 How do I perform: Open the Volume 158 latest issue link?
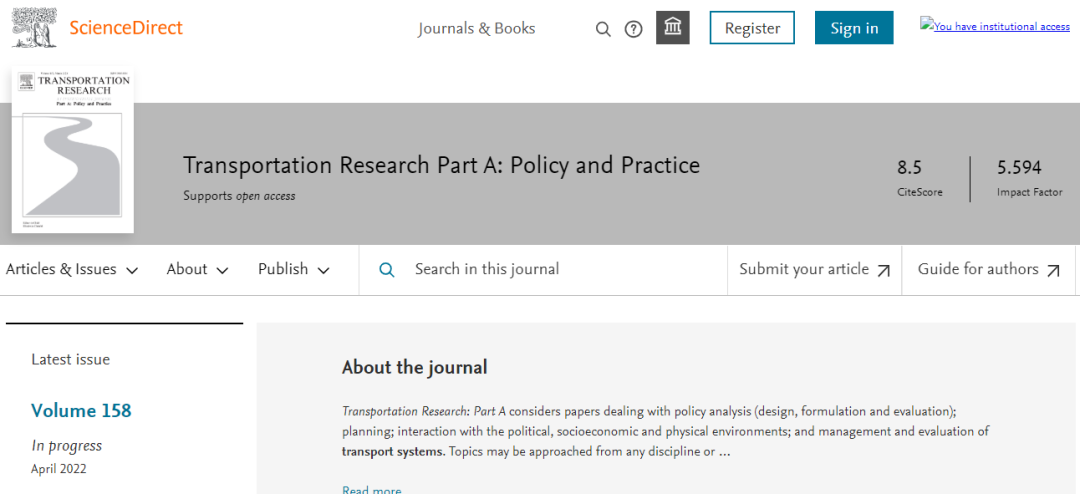point(81,411)
